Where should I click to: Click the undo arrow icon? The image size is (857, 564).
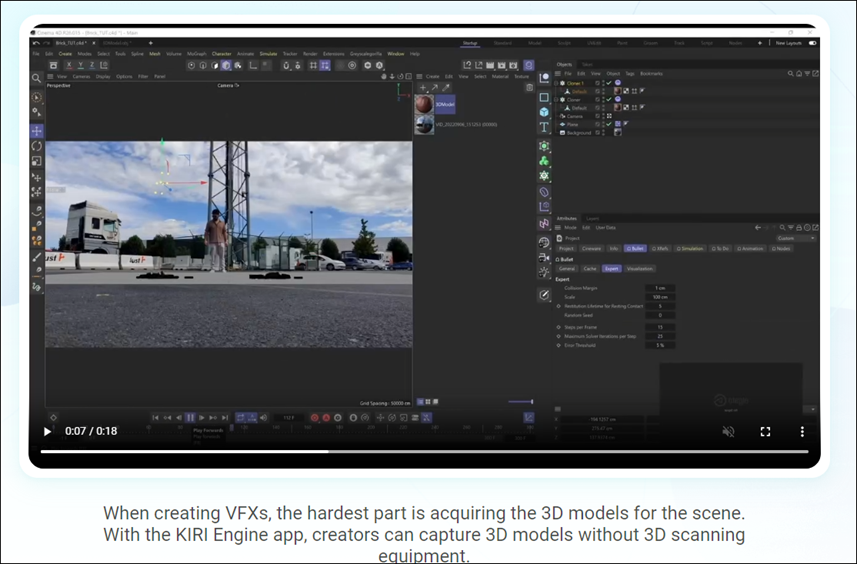pos(36,43)
